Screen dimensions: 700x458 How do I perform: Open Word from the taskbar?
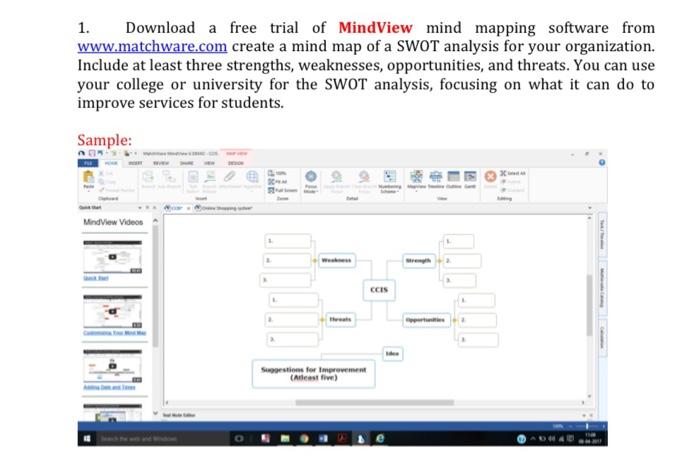323,439
